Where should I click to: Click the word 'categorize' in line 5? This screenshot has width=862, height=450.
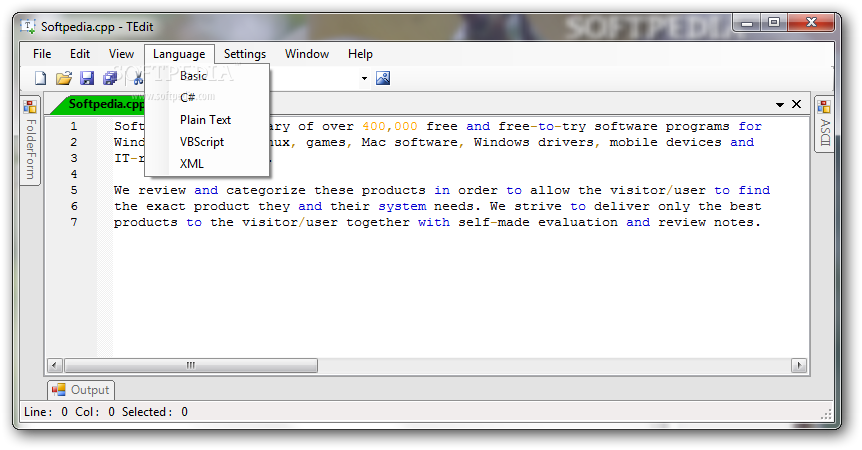click(x=266, y=191)
